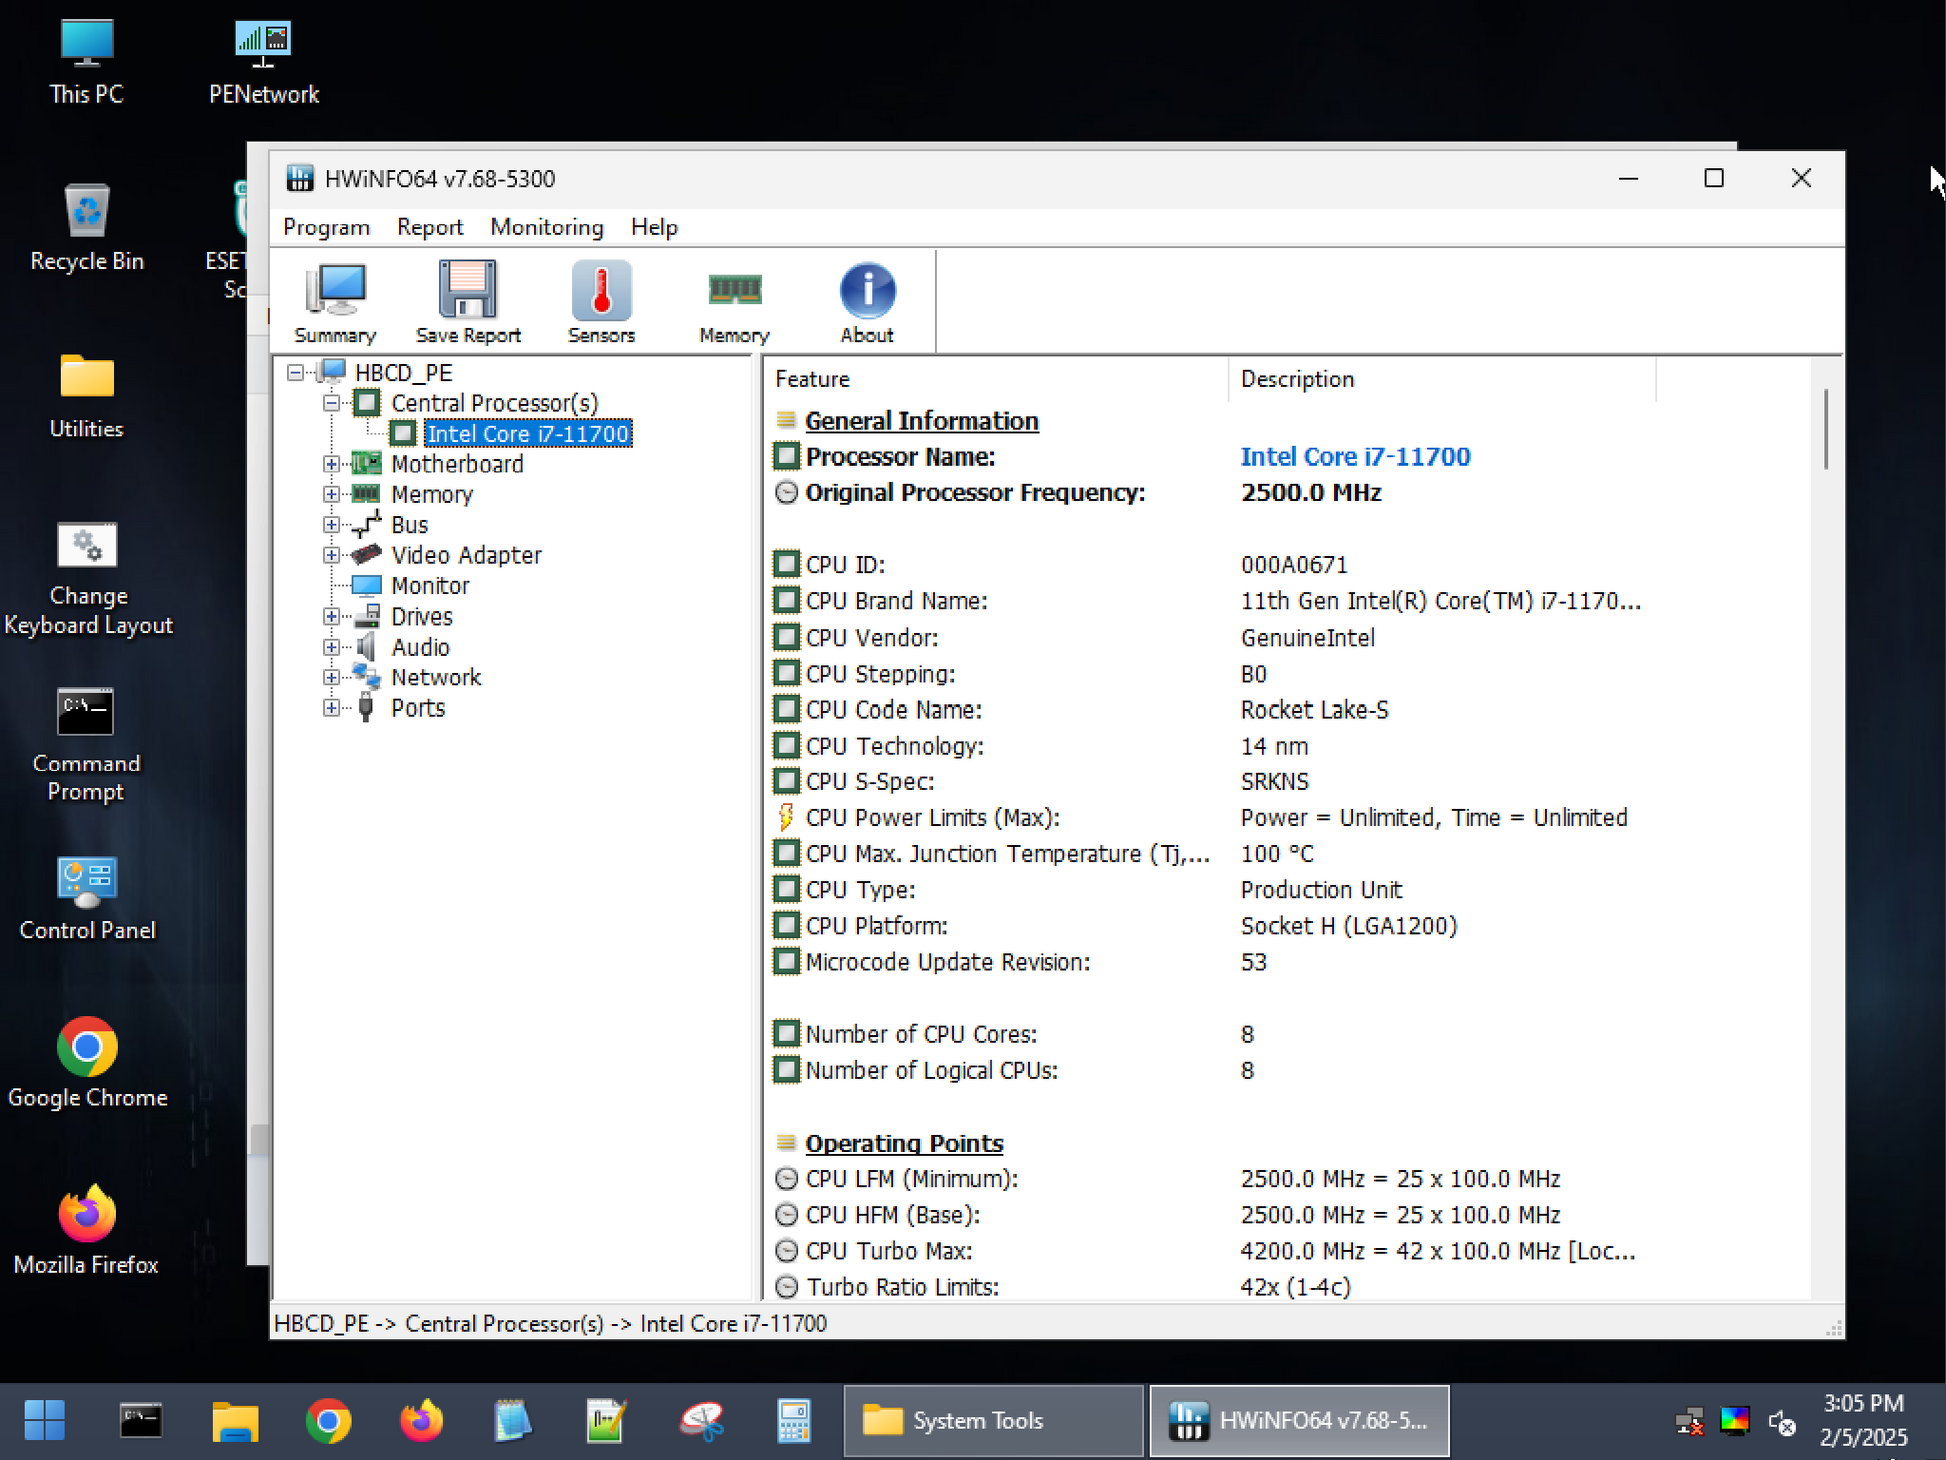
Task: Expand the Video Adapter node
Action: pyautogui.click(x=332, y=555)
